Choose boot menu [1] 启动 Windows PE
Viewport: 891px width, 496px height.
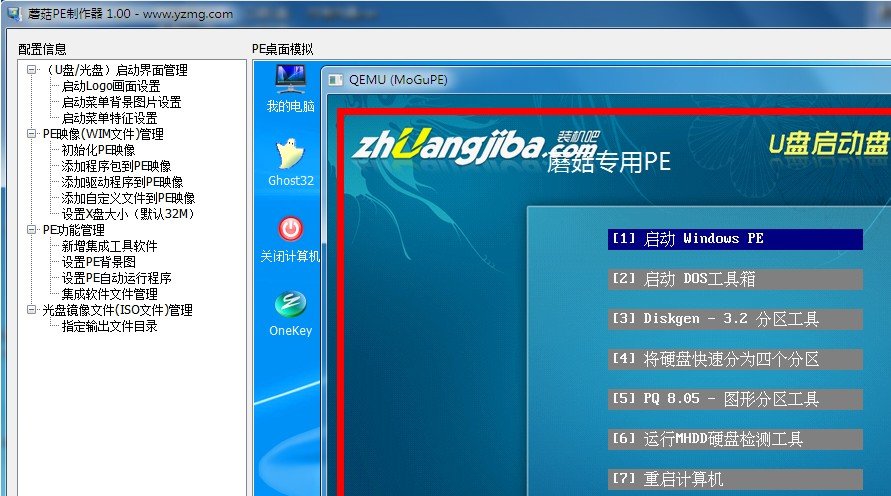click(x=735, y=239)
